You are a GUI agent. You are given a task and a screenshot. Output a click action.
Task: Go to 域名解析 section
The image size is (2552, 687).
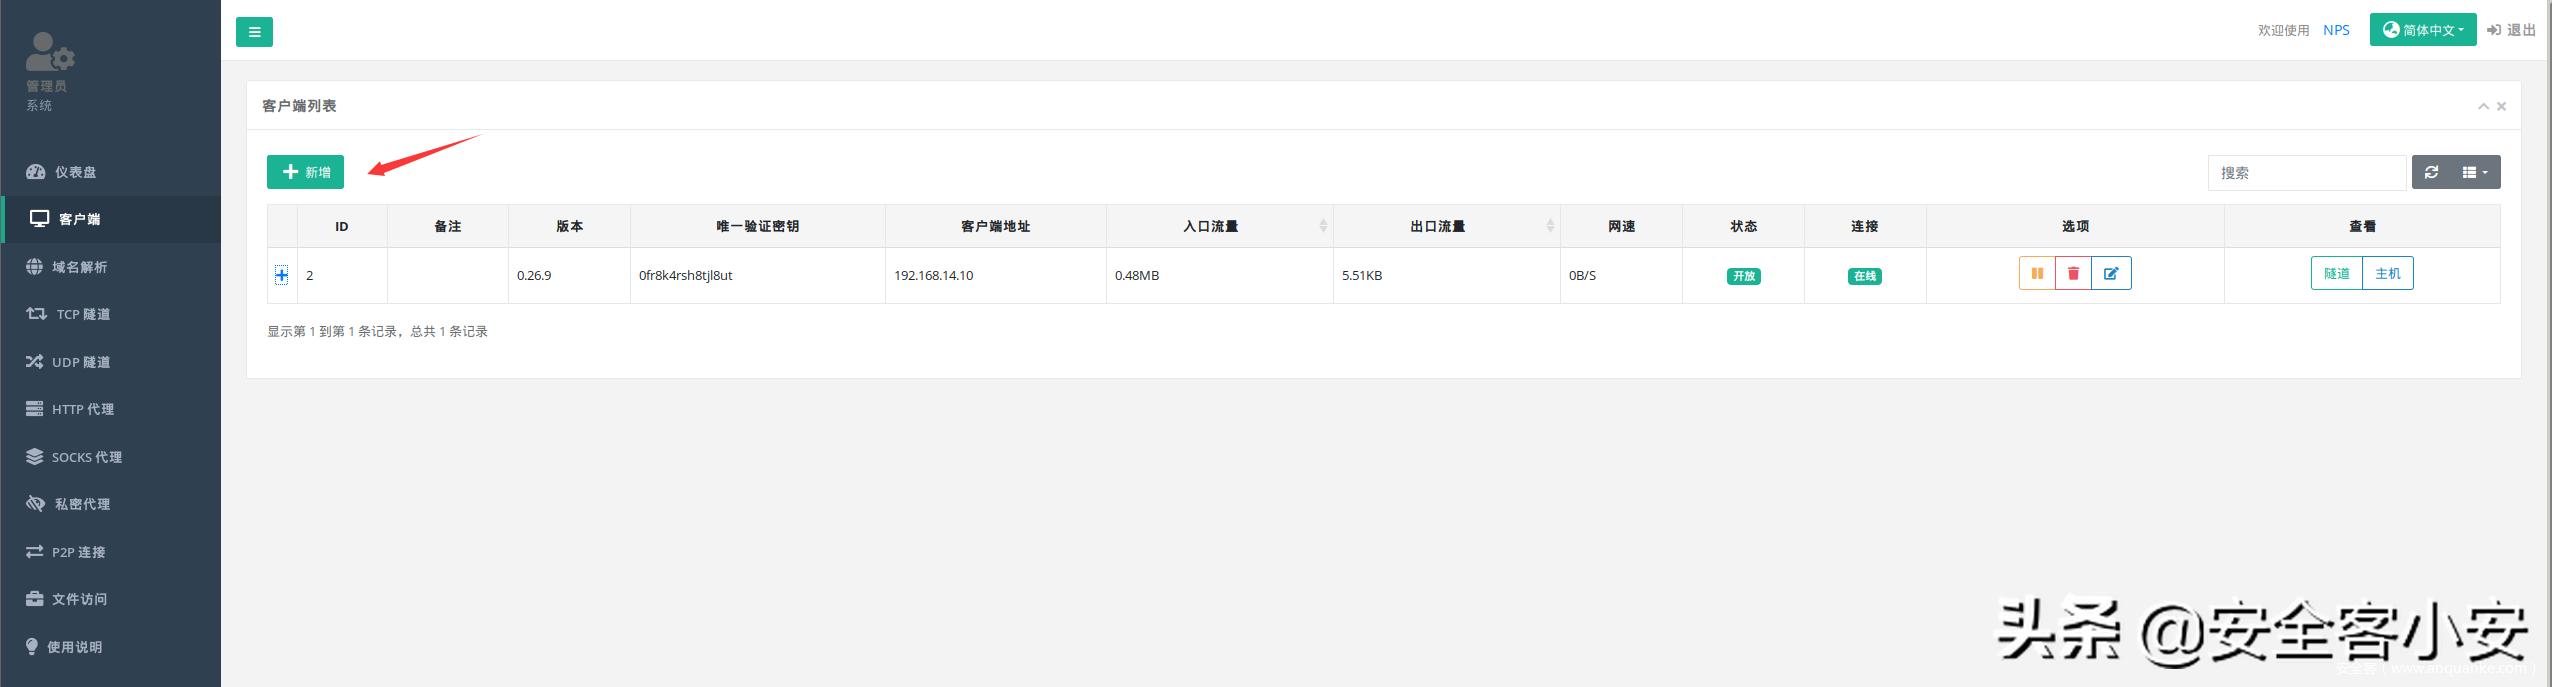coord(110,267)
